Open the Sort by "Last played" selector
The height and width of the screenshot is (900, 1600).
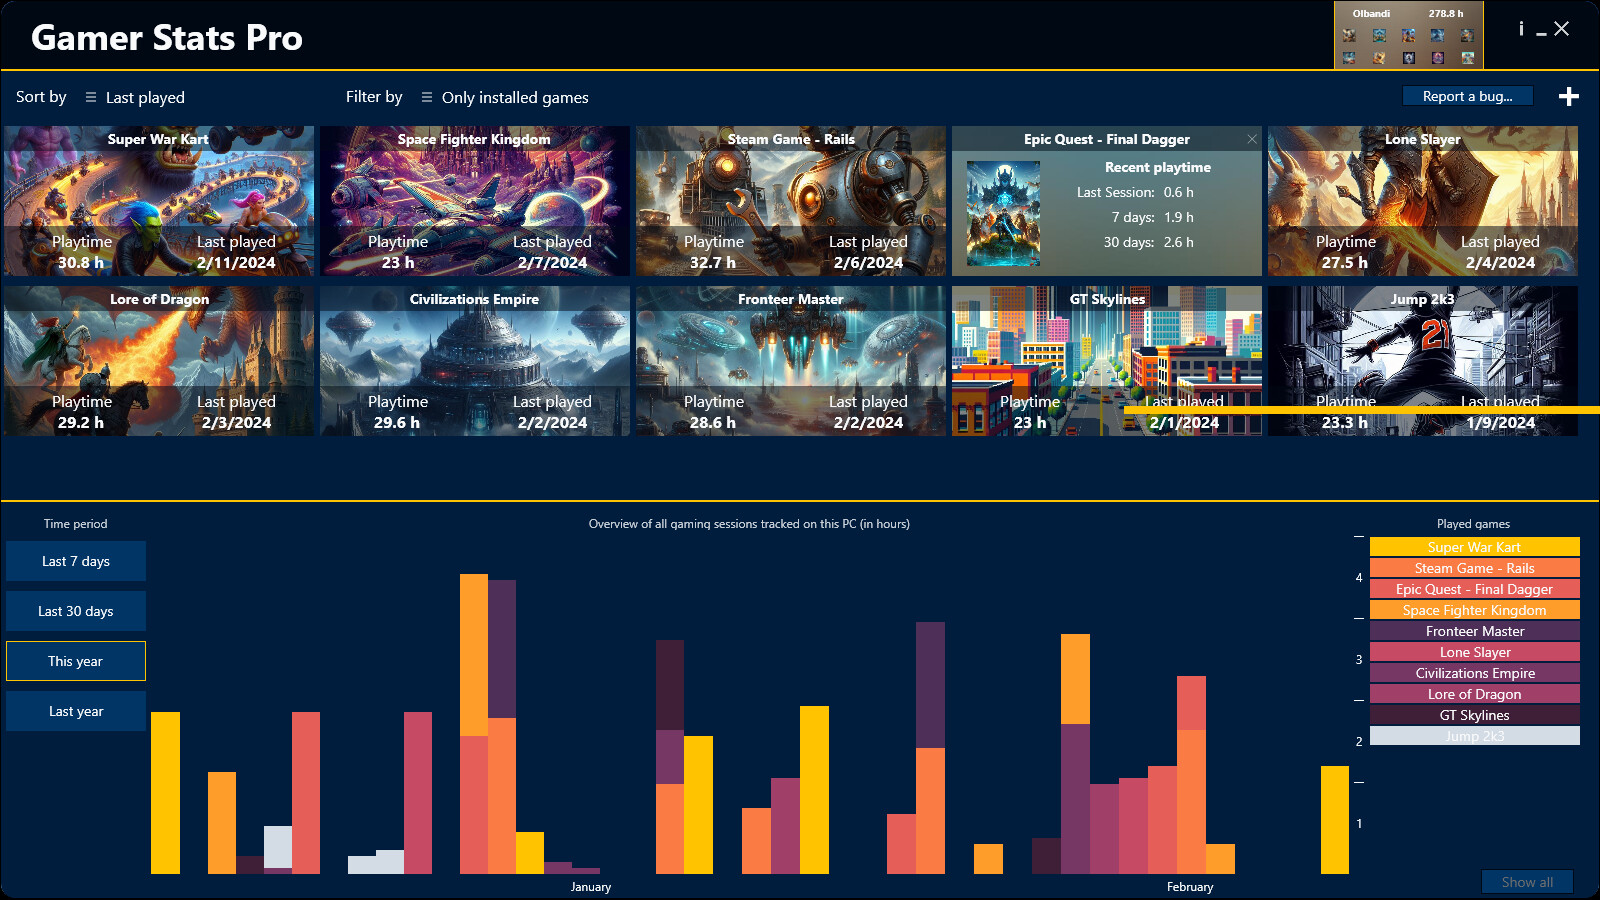click(135, 97)
